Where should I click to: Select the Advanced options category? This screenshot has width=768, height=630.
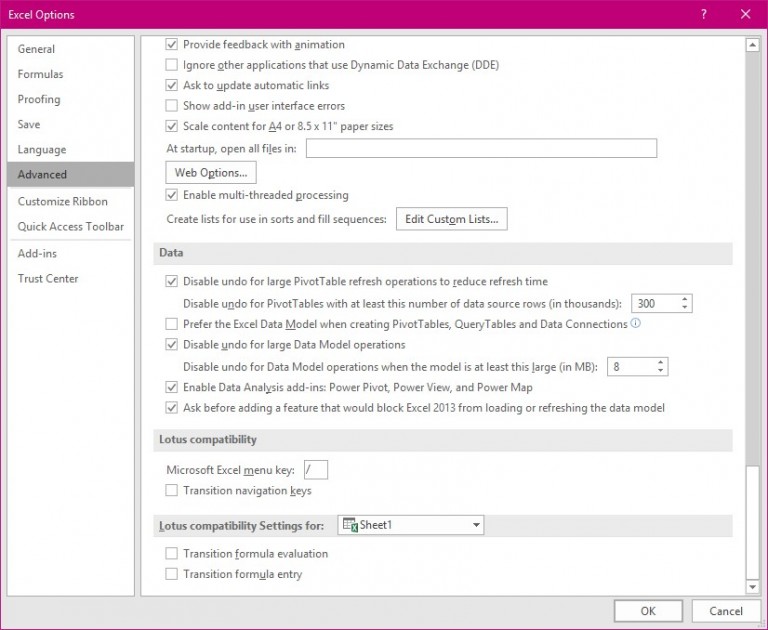[x=71, y=174]
